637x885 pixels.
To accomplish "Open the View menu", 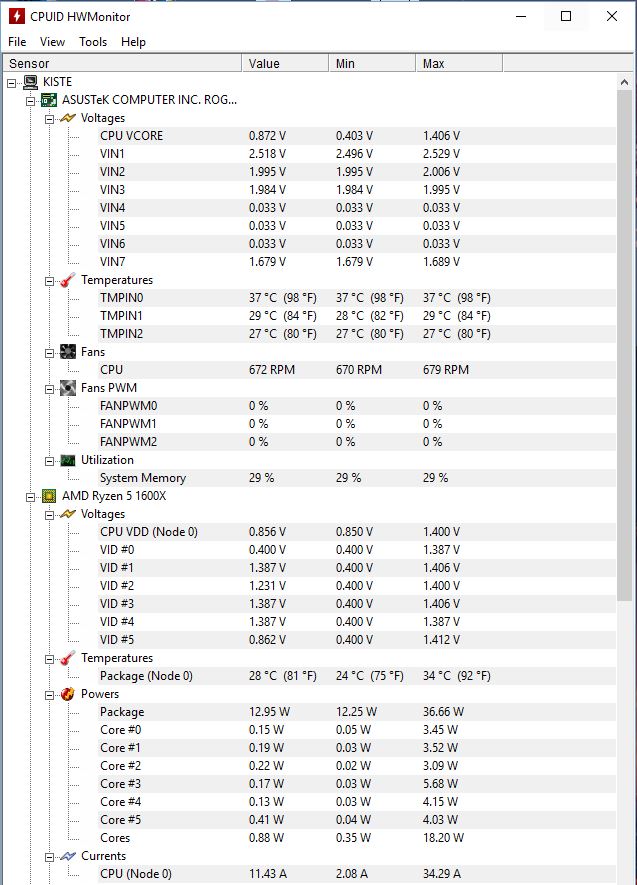I will click(52, 42).
